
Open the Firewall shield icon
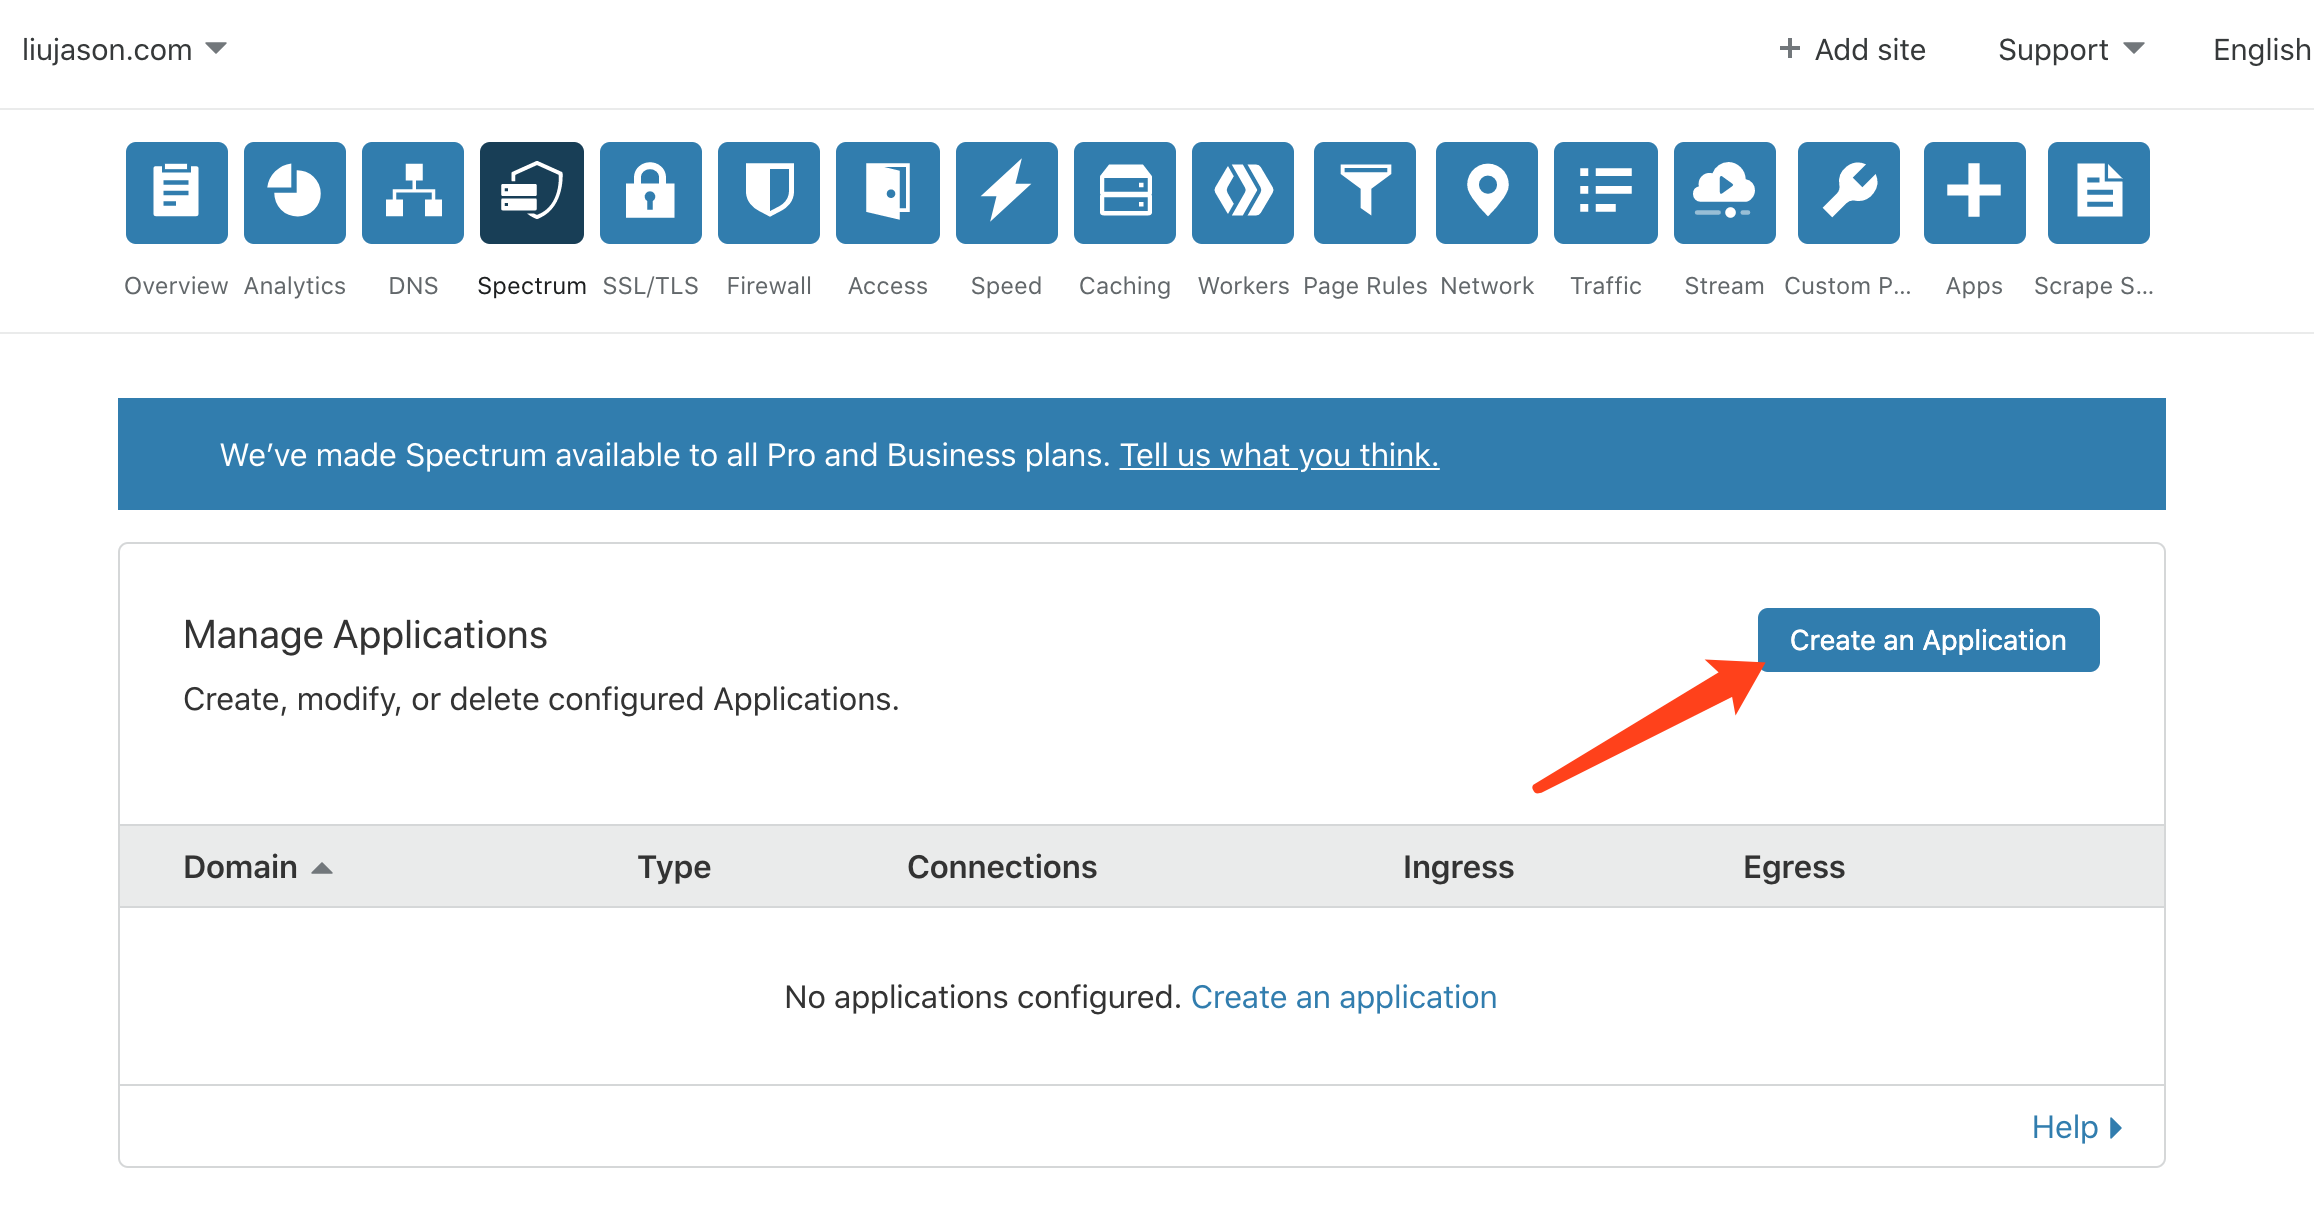coord(769,192)
